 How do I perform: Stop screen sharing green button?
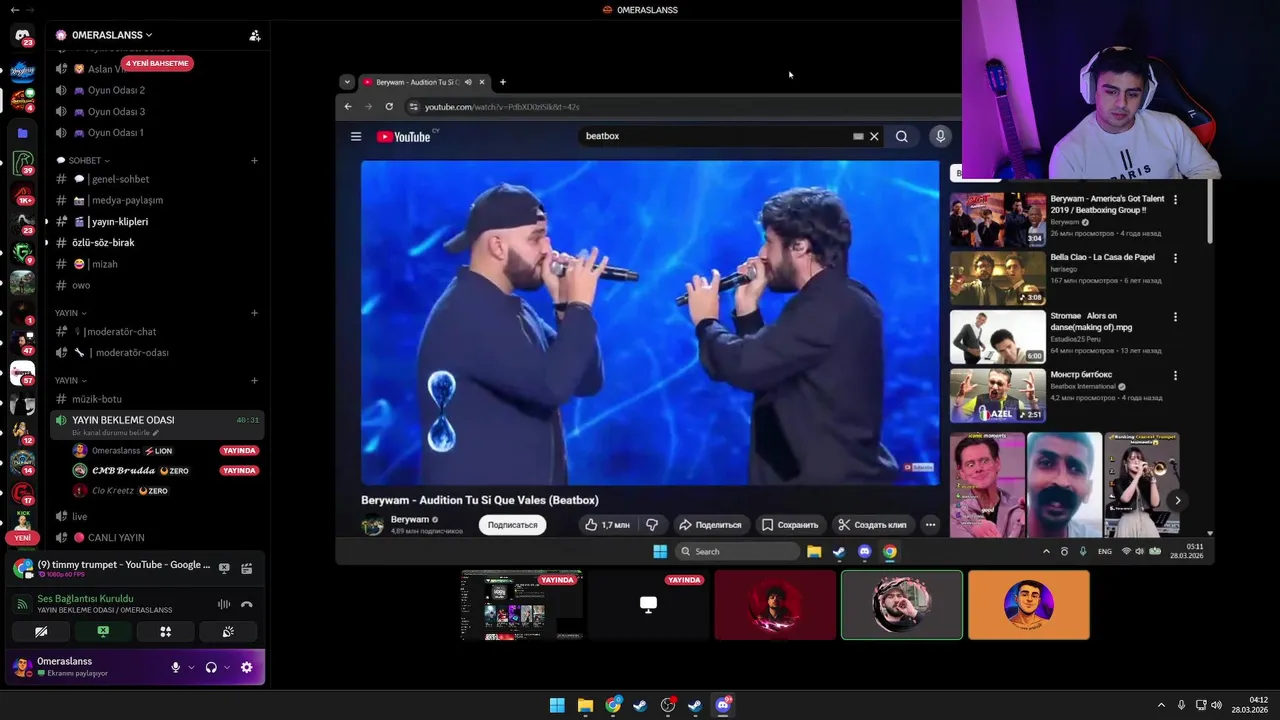(x=103, y=632)
